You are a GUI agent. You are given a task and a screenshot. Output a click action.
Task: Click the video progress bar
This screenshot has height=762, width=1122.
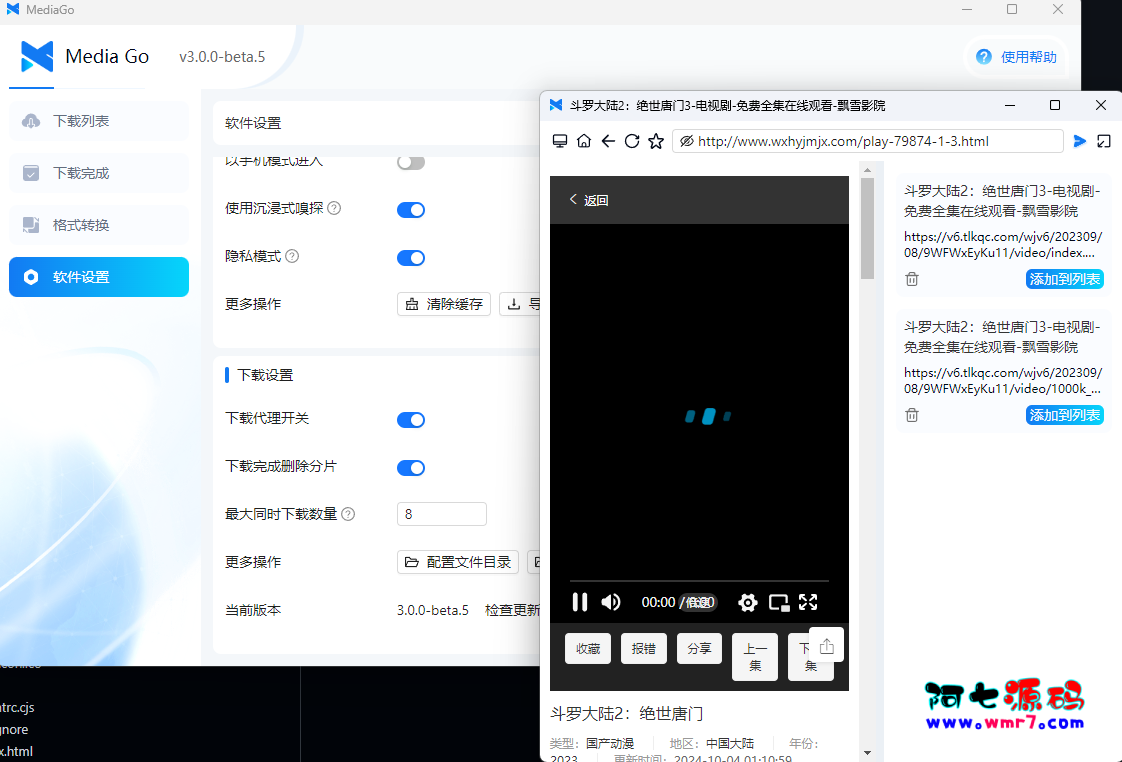[x=699, y=580]
